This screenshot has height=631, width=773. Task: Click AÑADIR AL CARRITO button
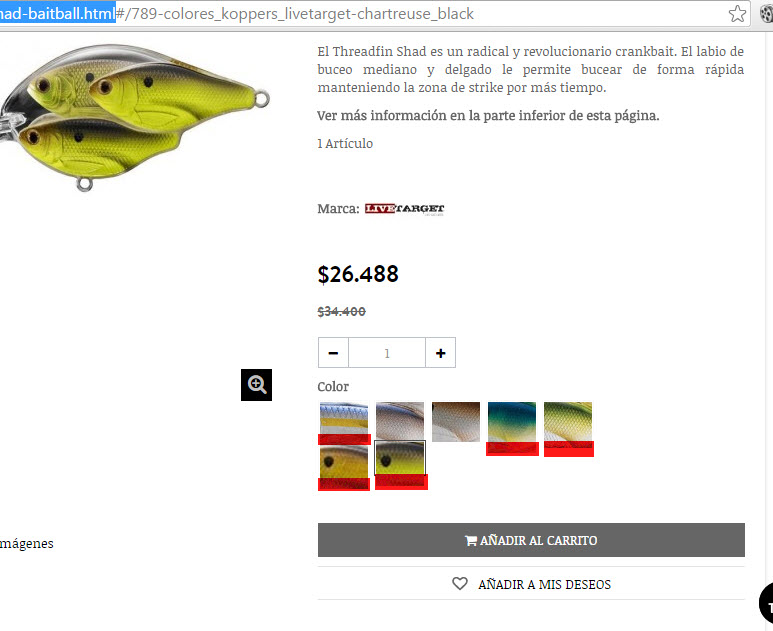click(x=531, y=540)
